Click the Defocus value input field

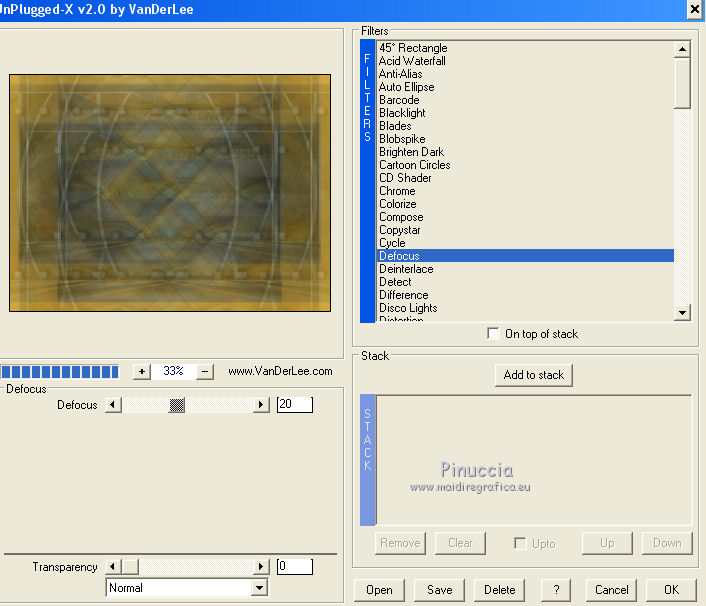click(294, 405)
